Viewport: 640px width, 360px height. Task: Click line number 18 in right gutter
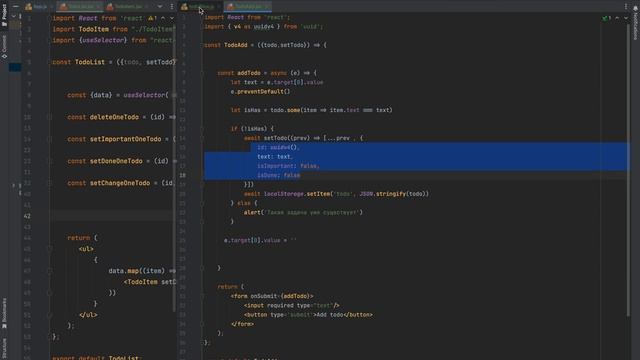pyautogui.click(x=182, y=175)
